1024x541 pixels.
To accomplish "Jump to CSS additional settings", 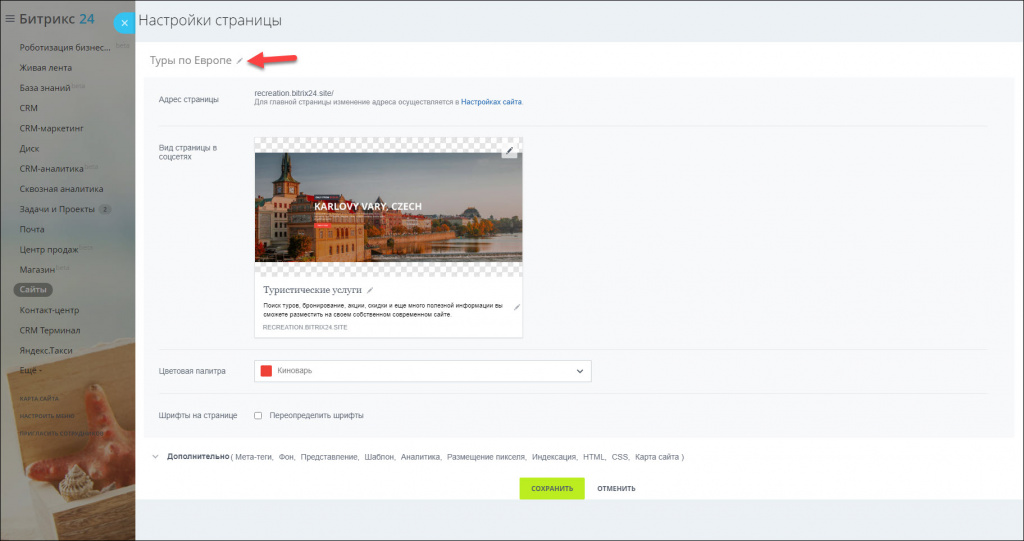I will click(x=620, y=457).
